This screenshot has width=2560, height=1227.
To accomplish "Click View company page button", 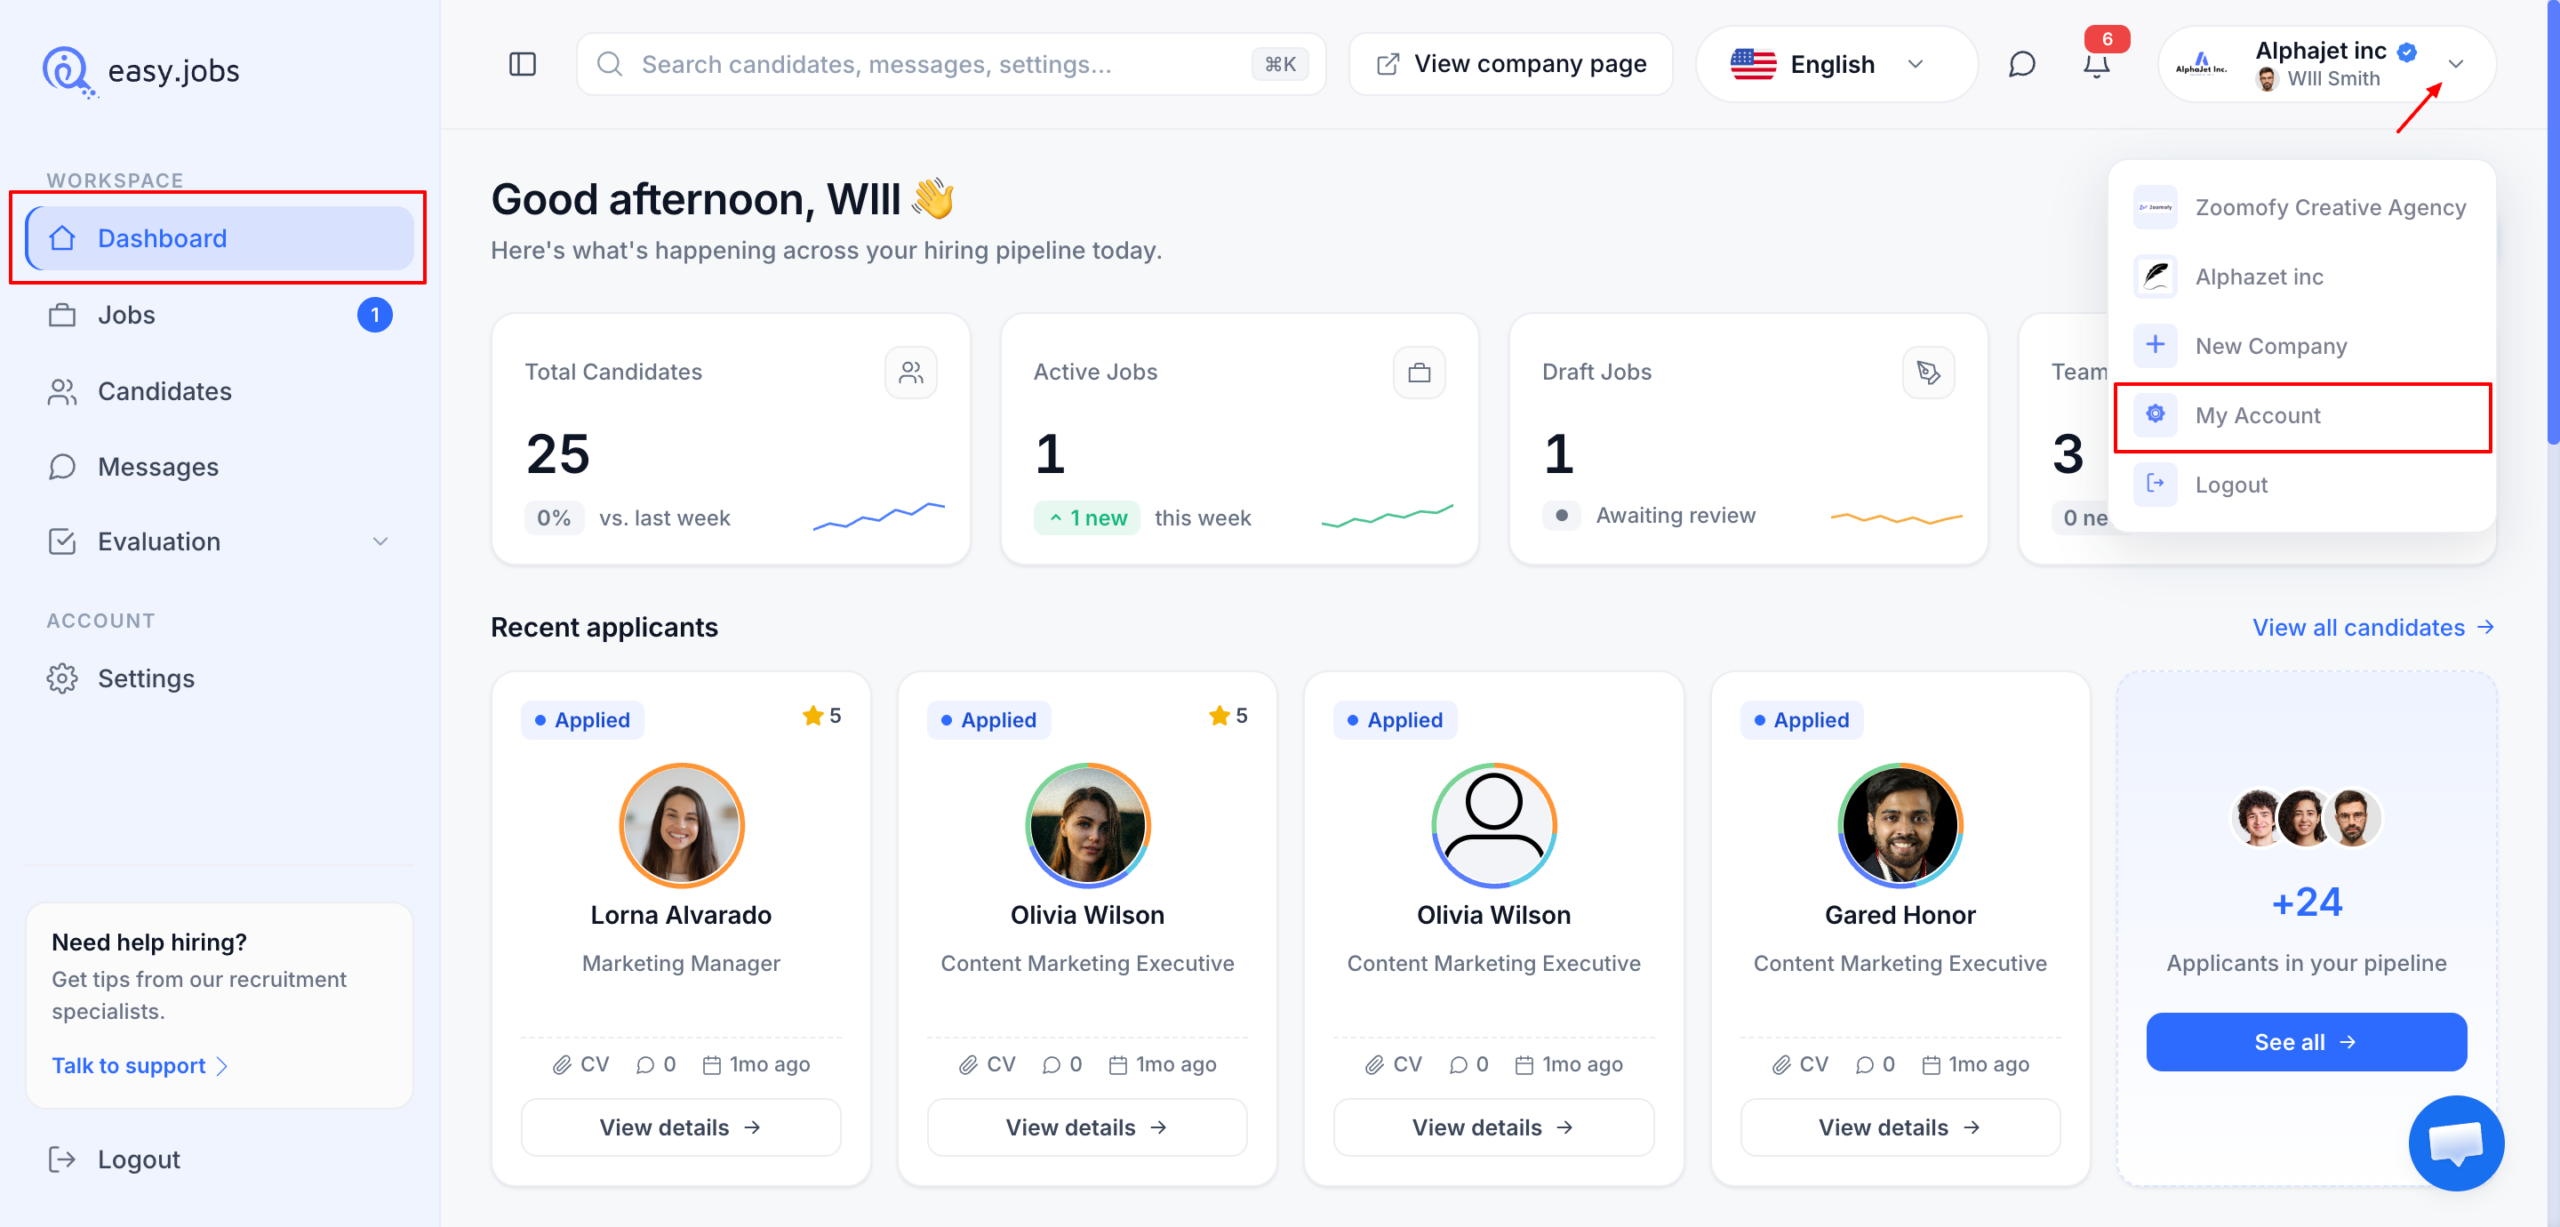I will [1511, 65].
